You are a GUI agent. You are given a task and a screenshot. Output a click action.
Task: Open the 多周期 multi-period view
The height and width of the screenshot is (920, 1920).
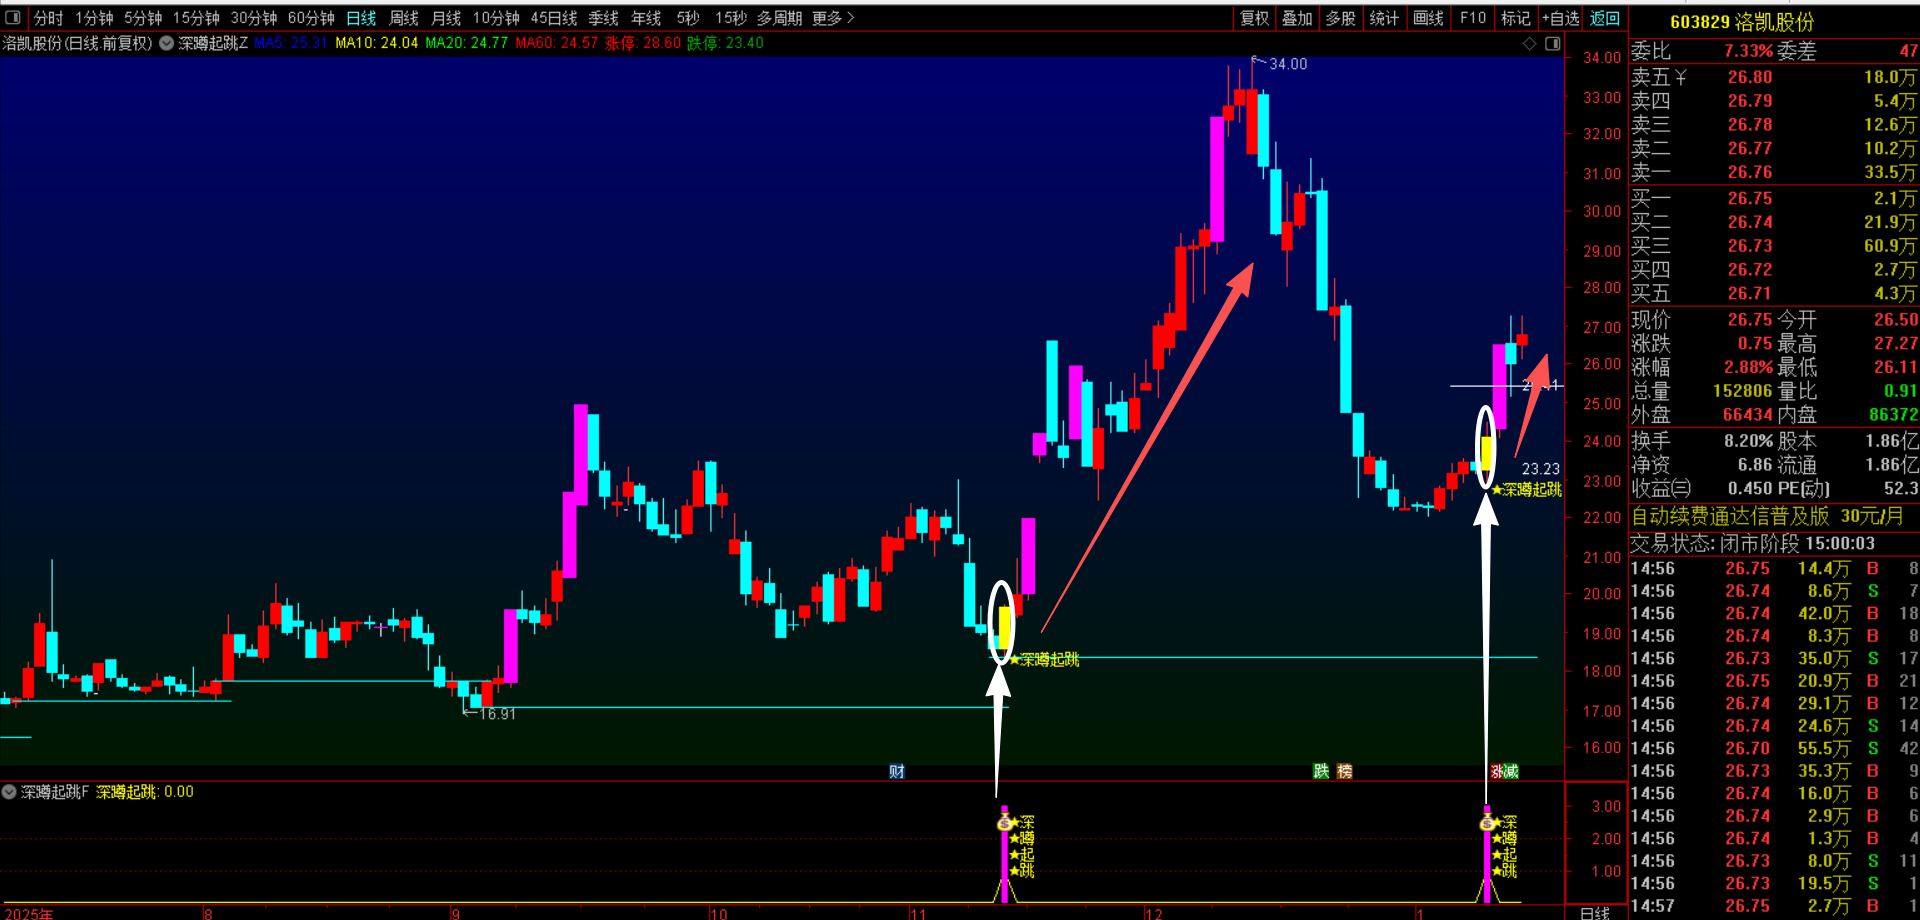(x=779, y=18)
